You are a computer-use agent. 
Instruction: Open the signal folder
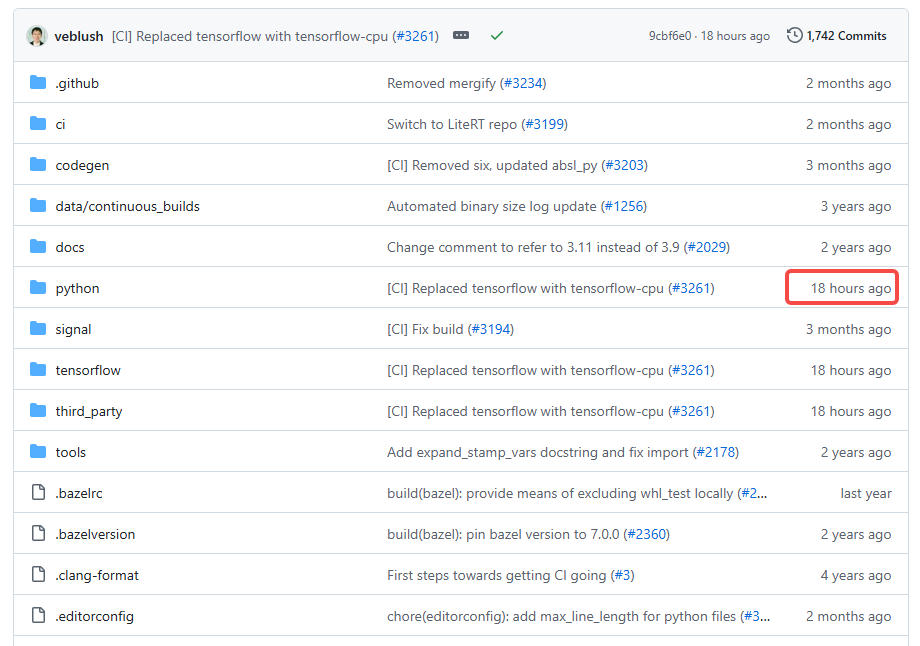point(73,330)
